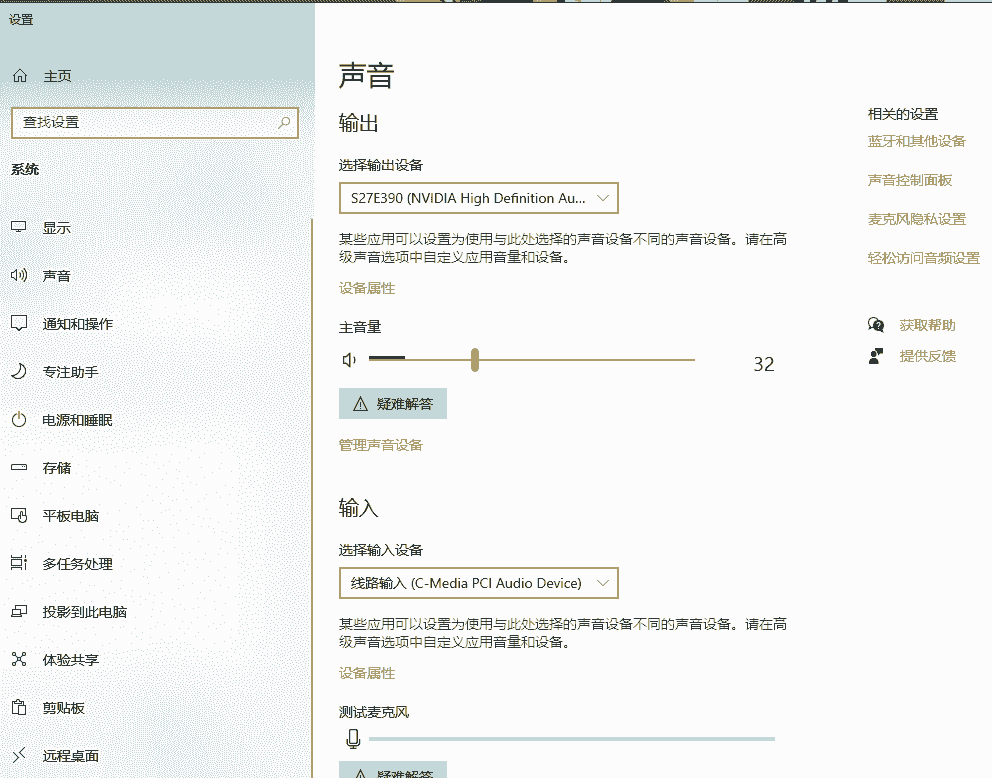Click the 输入 section heading
Image resolution: width=992 pixels, height=778 pixels.
click(358, 508)
